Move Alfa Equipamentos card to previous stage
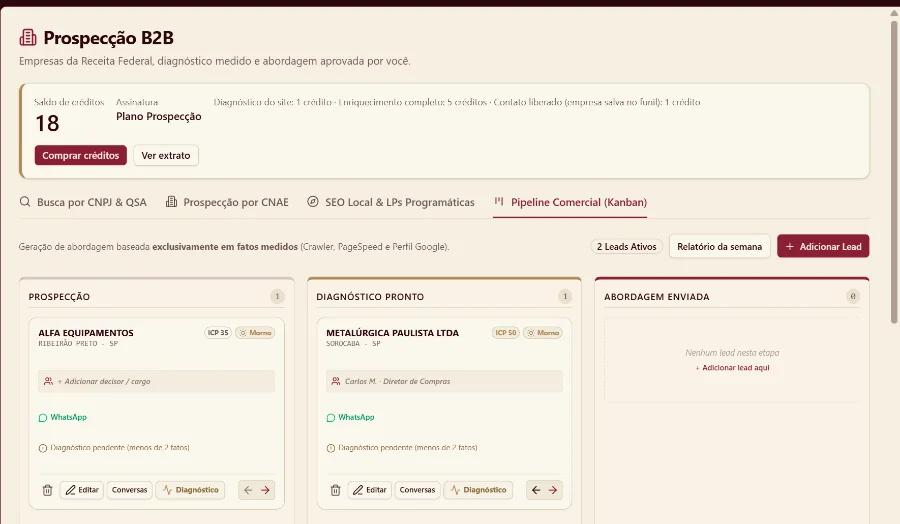The width and height of the screenshot is (900, 524). [x=248, y=490]
